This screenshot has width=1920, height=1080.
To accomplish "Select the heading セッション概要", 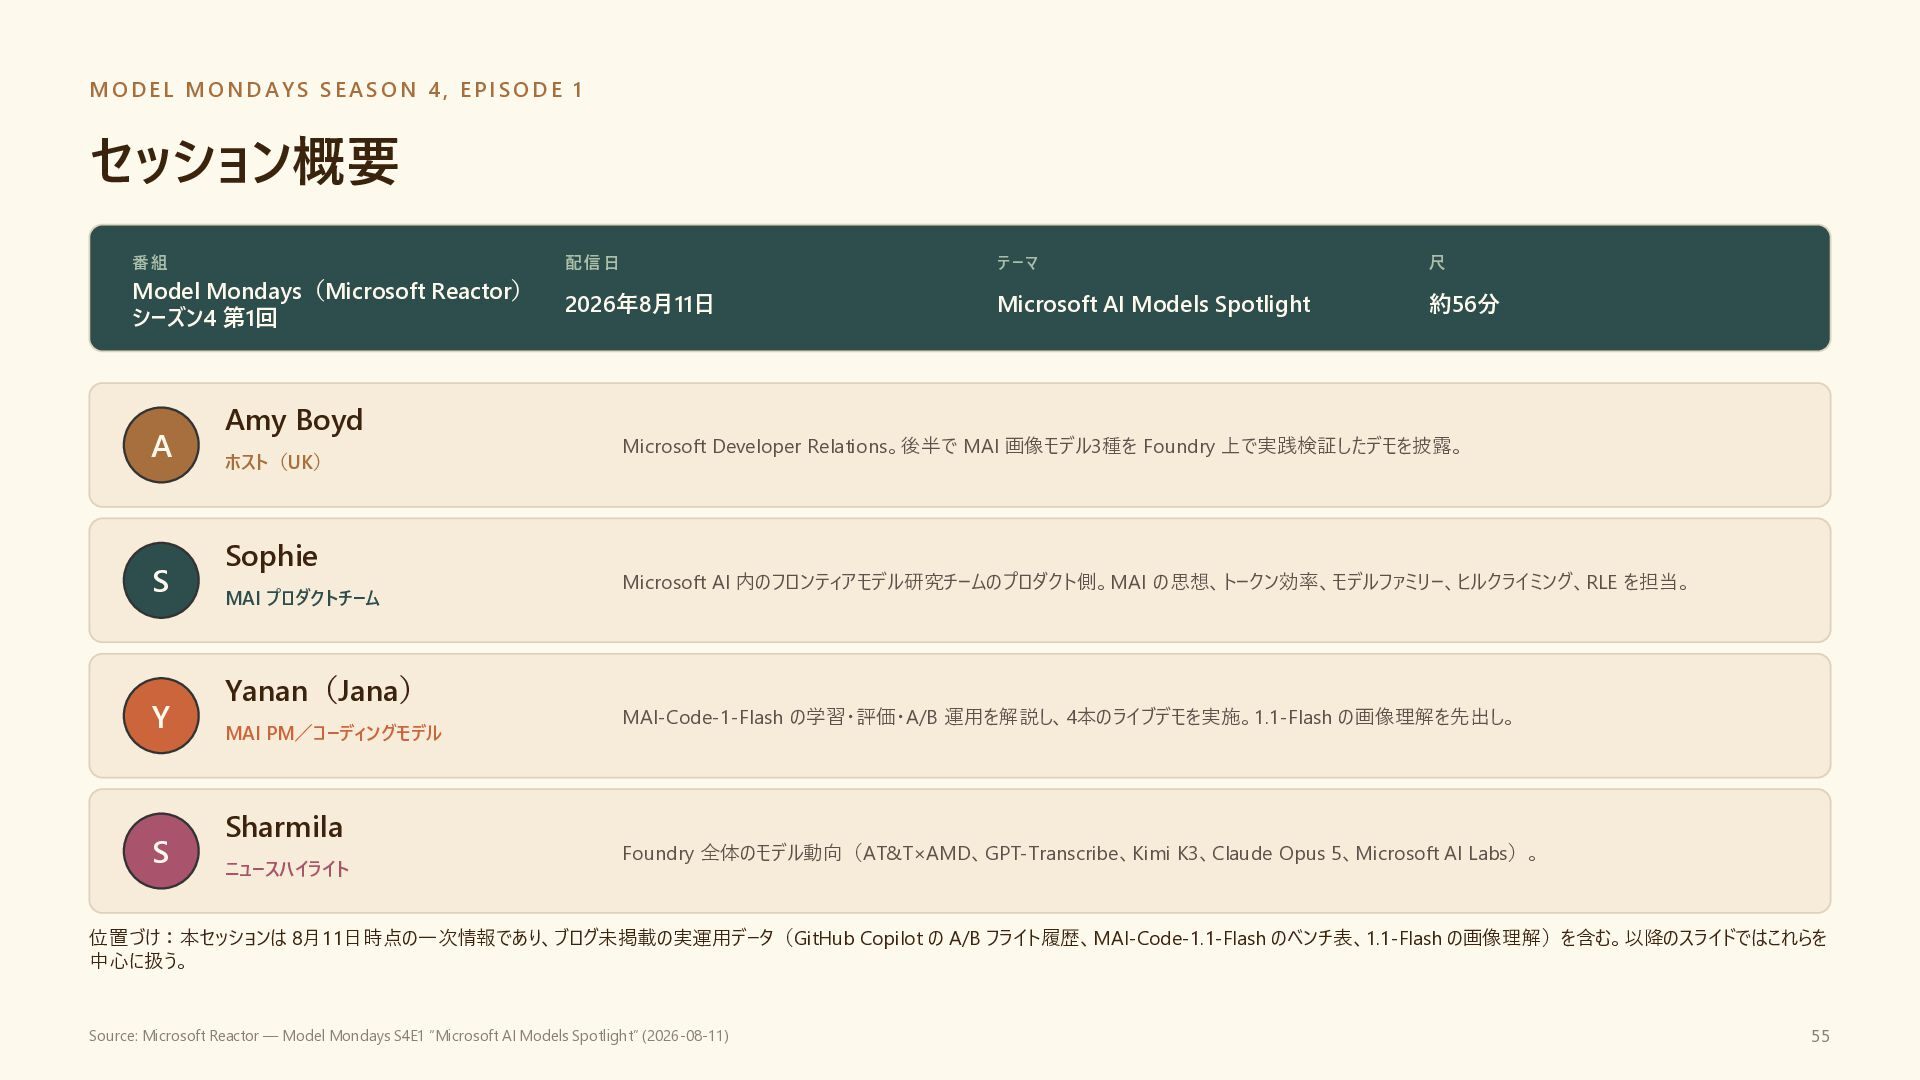I will pos(244,161).
